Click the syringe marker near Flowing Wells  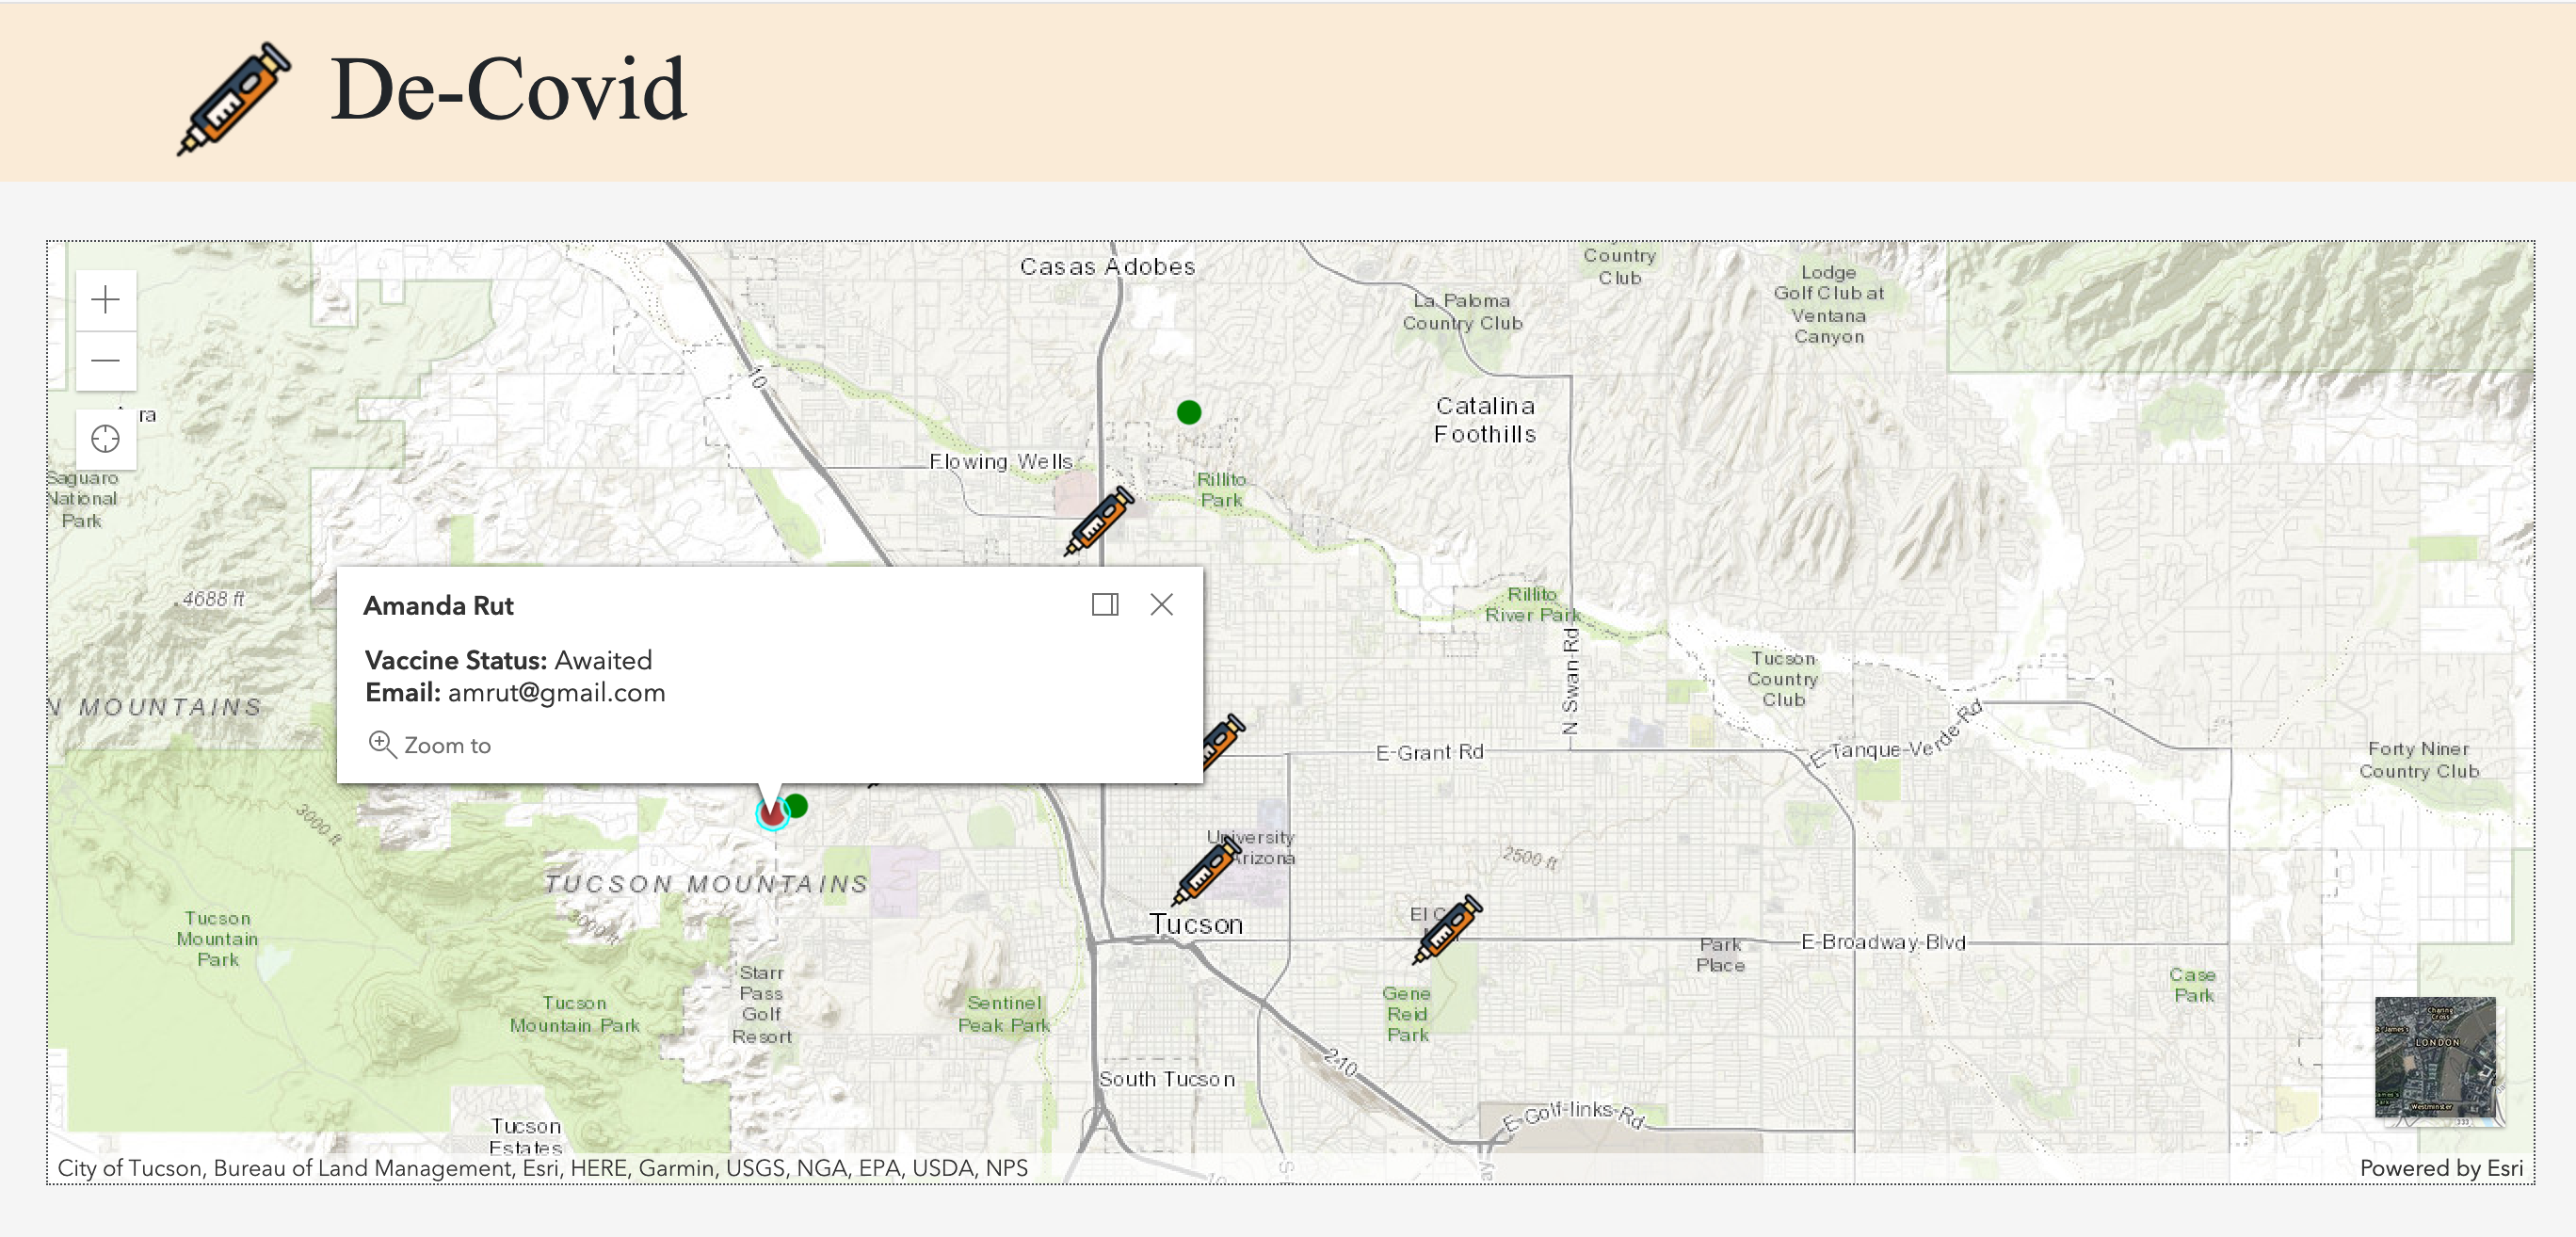tap(1098, 520)
